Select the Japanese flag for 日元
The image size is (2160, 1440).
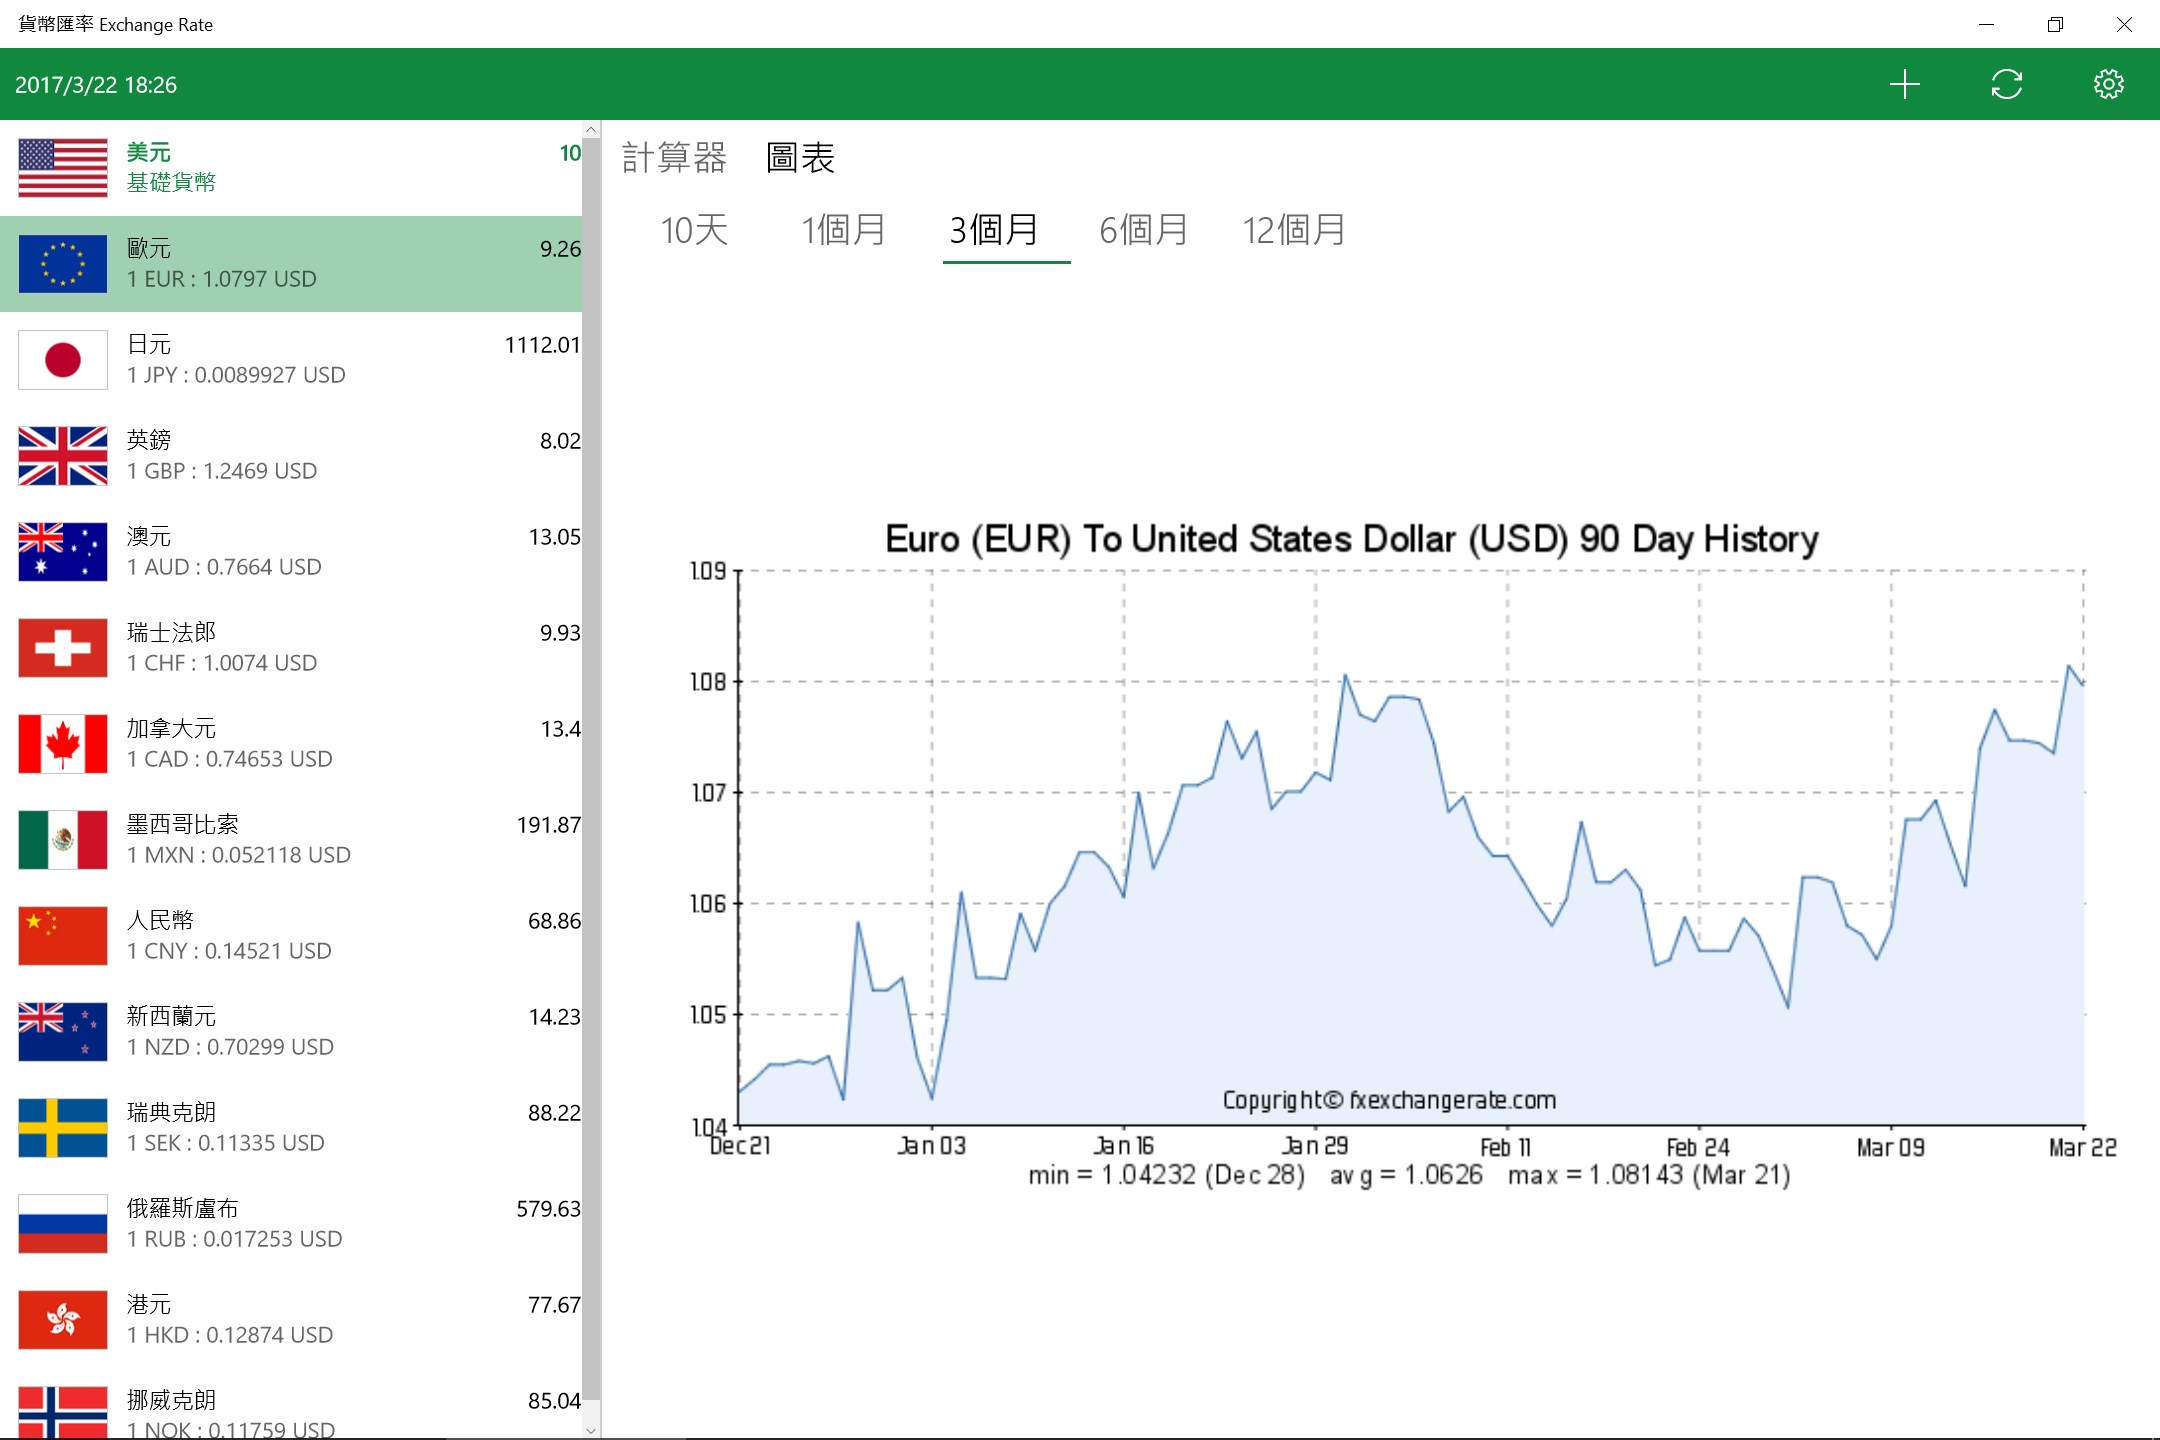[62, 359]
